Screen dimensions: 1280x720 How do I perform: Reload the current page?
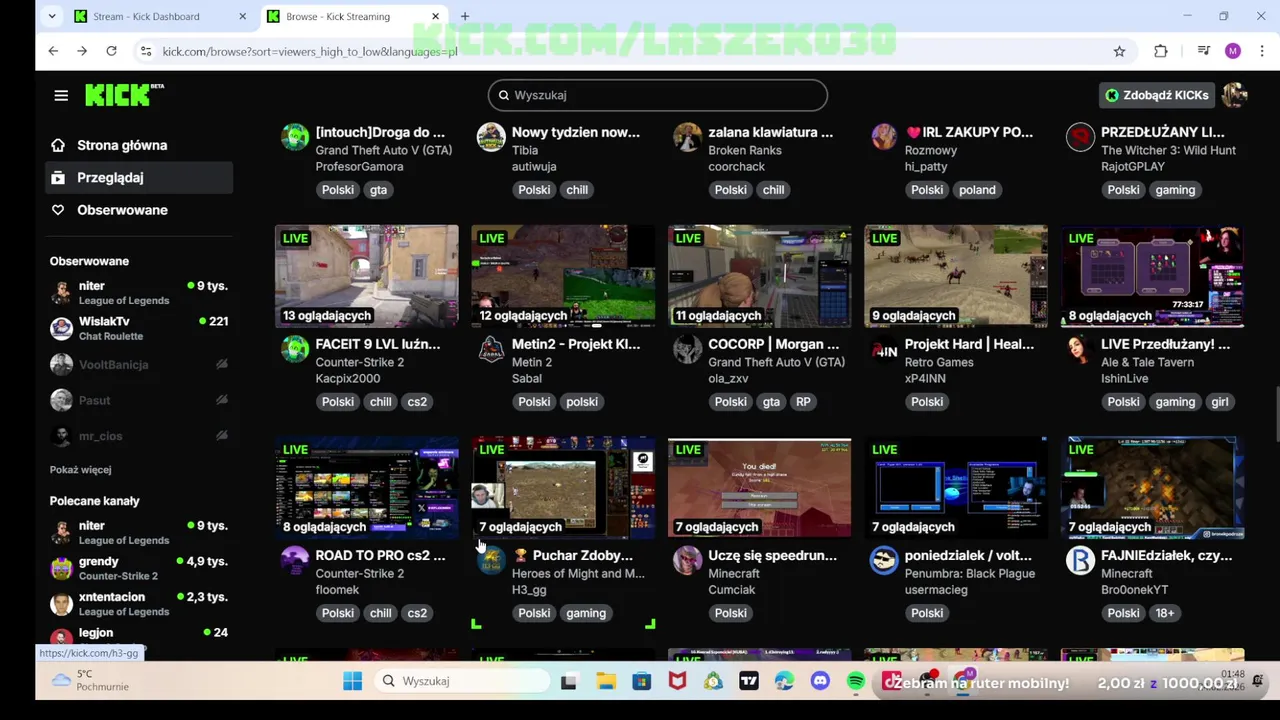point(111,51)
